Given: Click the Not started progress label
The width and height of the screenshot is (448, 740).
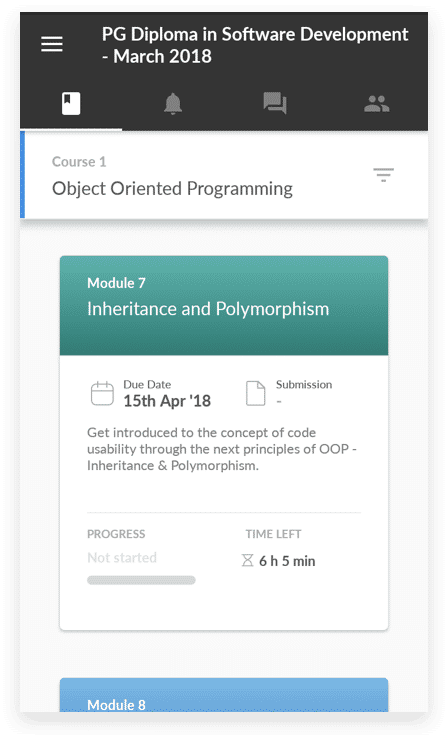Looking at the screenshot, I should click(122, 557).
